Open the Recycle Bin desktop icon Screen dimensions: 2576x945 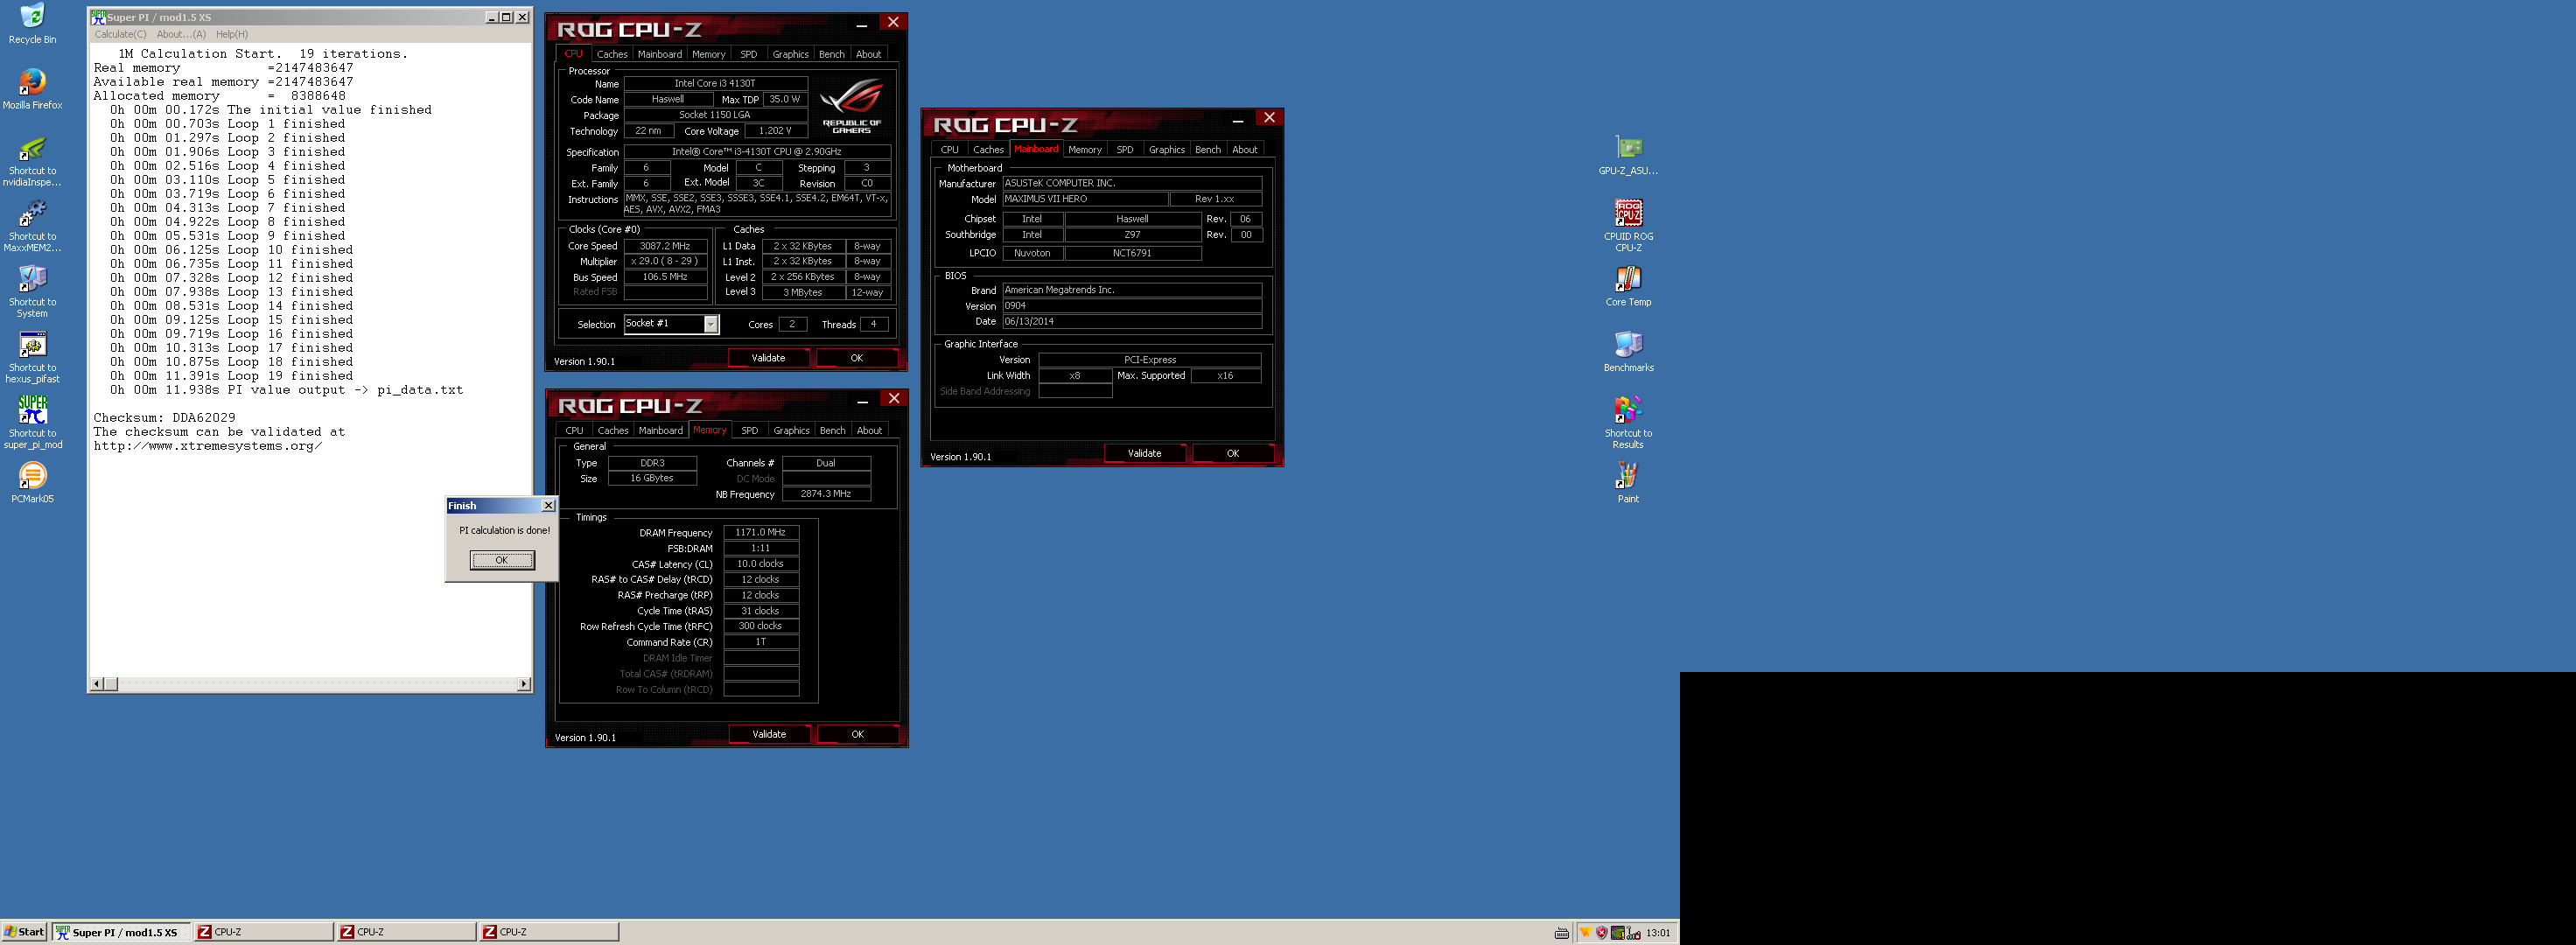coord(32,24)
